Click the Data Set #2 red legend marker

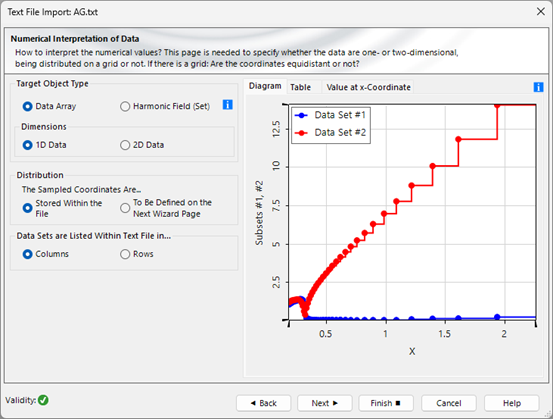[301, 133]
